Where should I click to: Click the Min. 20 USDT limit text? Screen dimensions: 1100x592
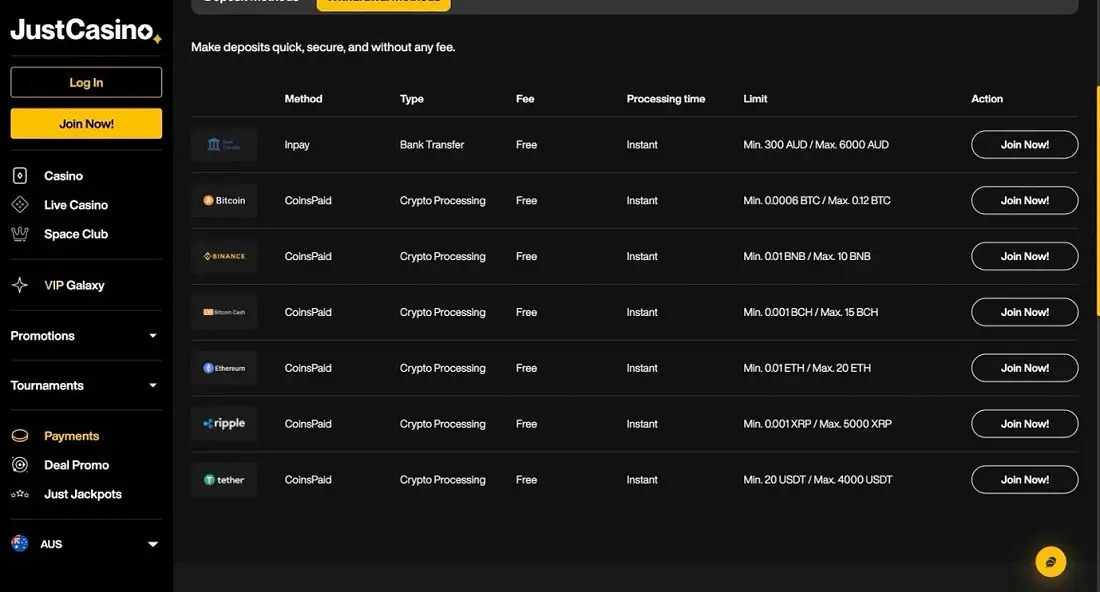[818, 480]
